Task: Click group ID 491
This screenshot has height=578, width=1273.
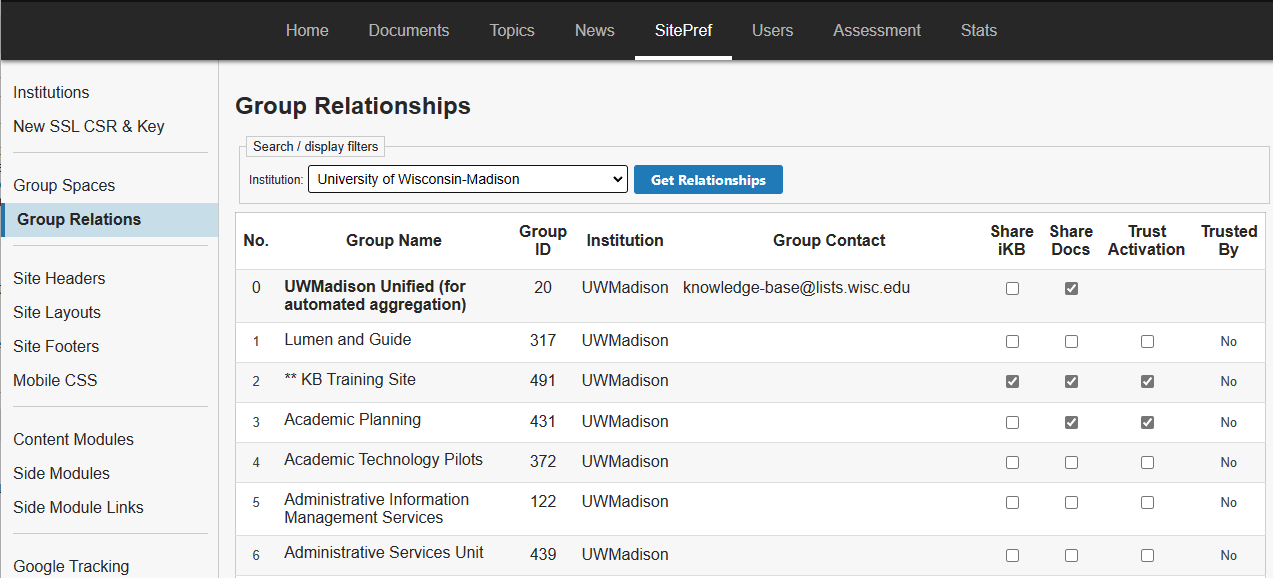Action: pyautogui.click(x=543, y=381)
